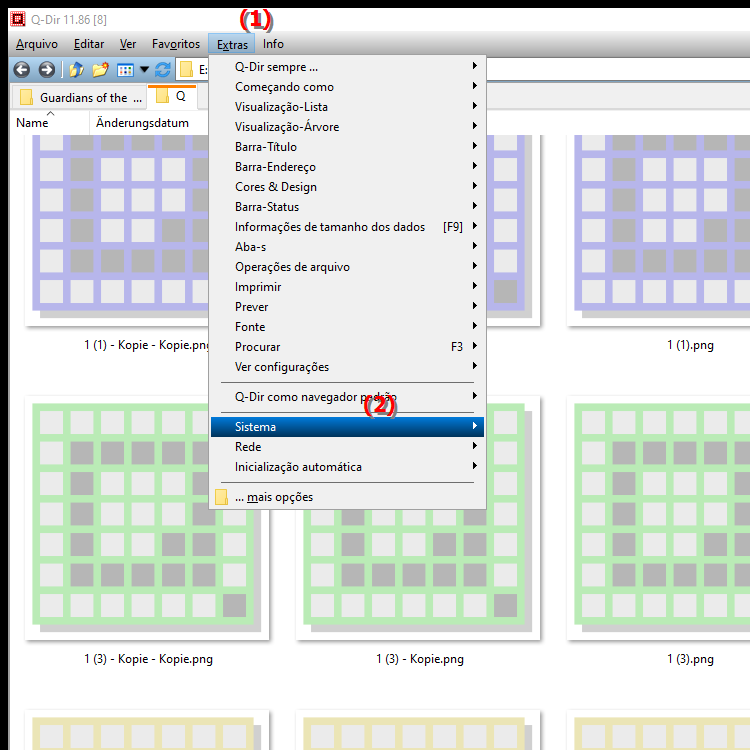This screenshot has height=750, width=750.
Task: Click the new folder icon with star
Action: (100, 70)
